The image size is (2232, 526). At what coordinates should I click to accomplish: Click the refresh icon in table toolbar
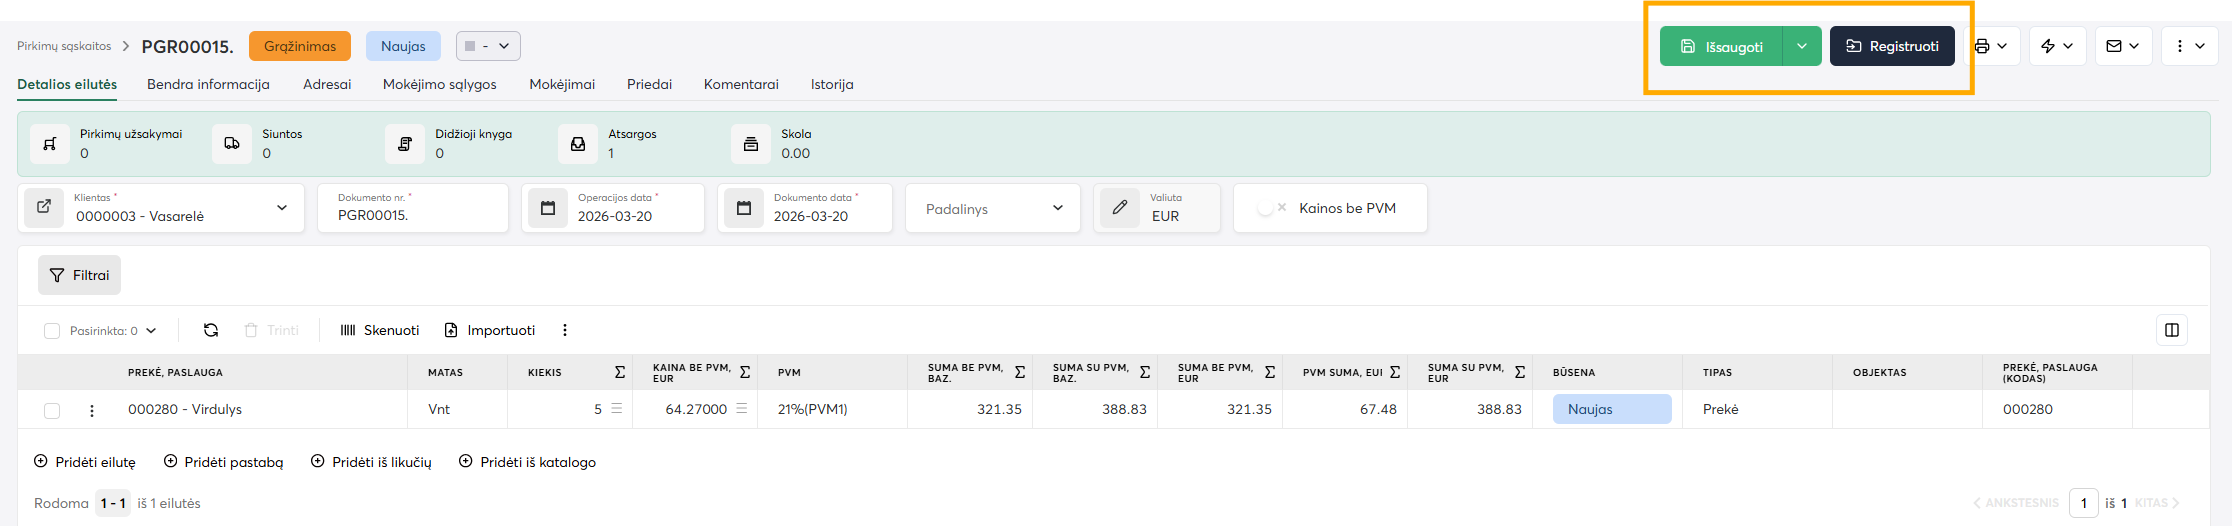click(x=211, y=330)
